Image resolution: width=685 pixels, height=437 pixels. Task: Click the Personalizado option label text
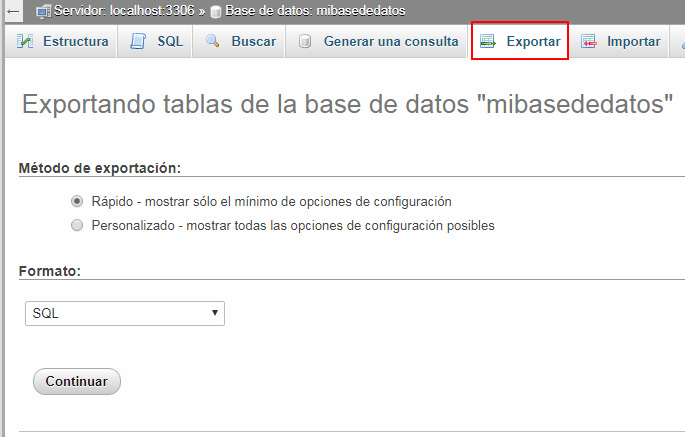pyautogui.click(x=293, y=225)
